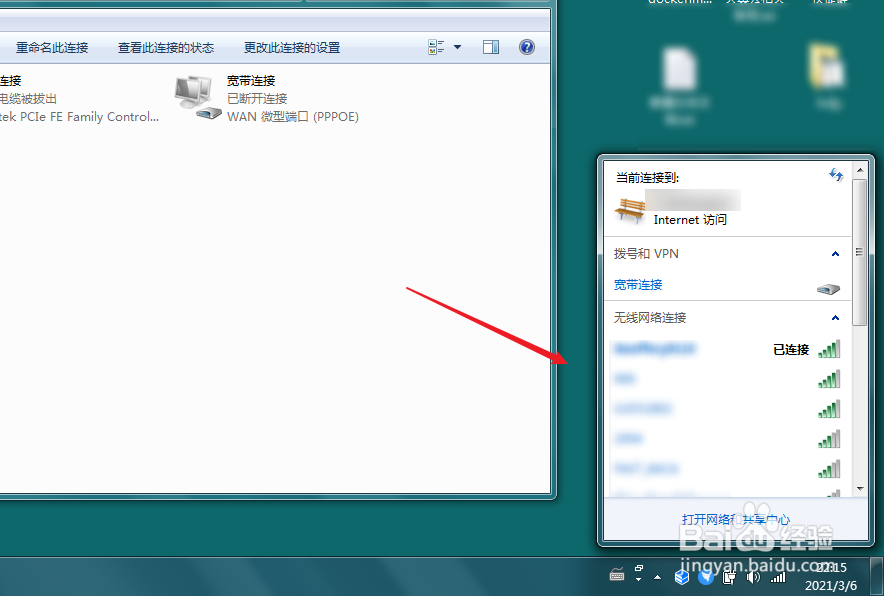Click the speaker volume tray icon
The image size is (884, 596).
point(753,577)
